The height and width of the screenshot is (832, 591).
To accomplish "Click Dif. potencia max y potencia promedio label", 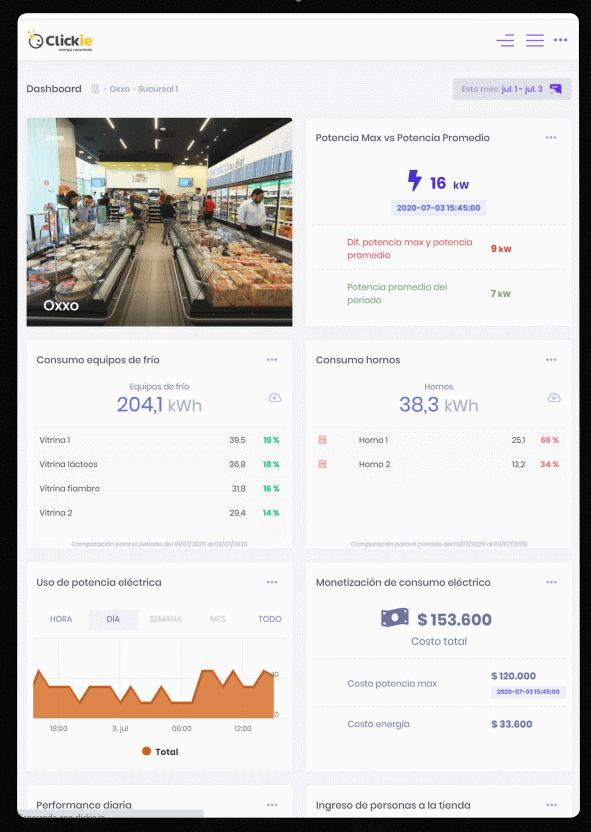I will tap(410, 248).
